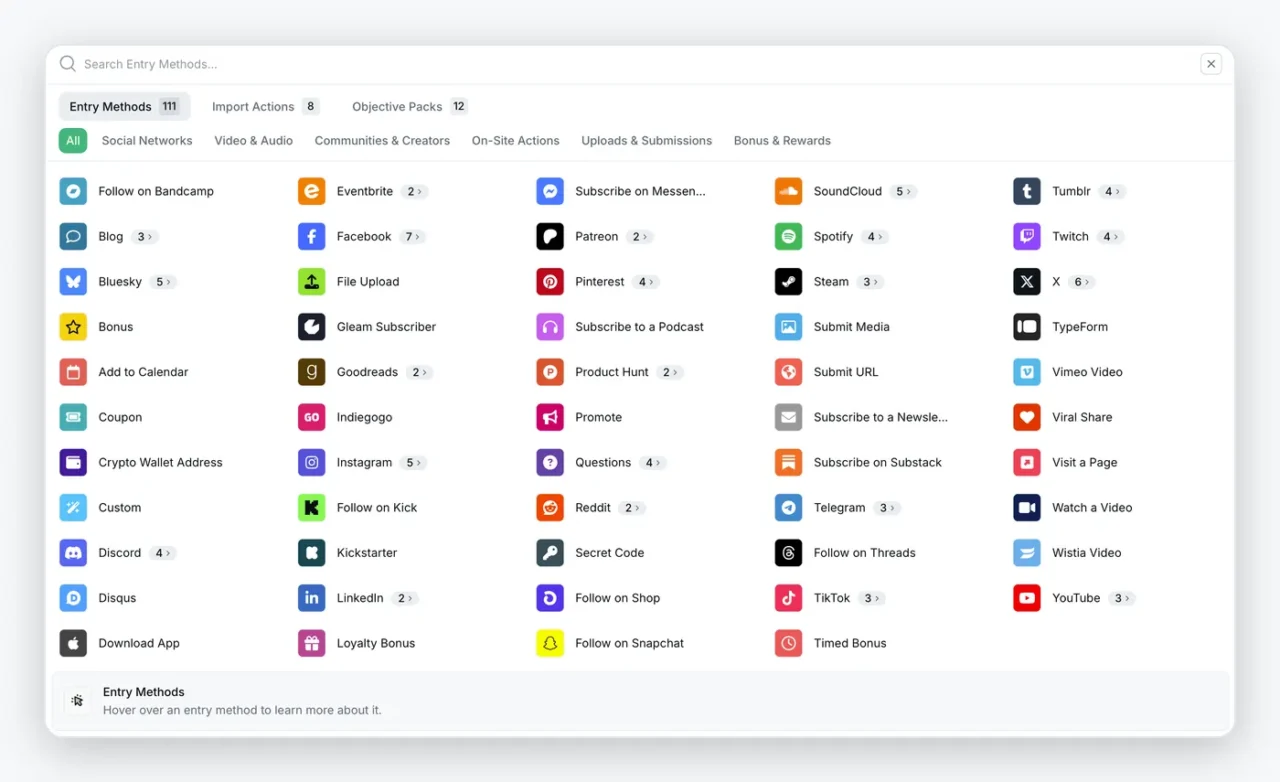Open the Objective Packs tab
Image resolution: width=1280 pixels, height=782 pixels.
click(409, 107)
